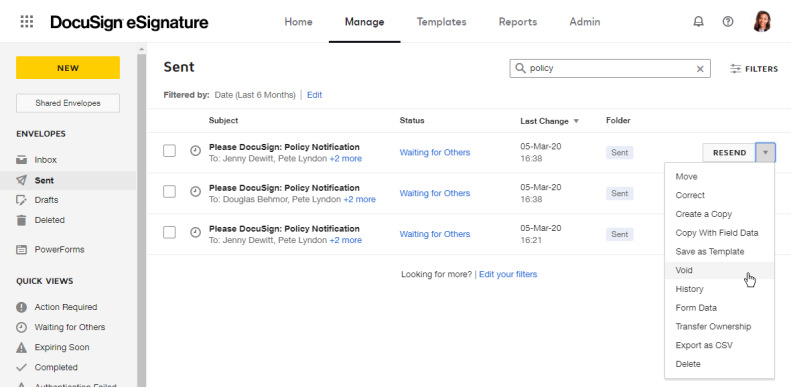Viewport: 791px width, 387px height.
Task: Click the Date (Last 6 Months) filter text
Action: 255,95
